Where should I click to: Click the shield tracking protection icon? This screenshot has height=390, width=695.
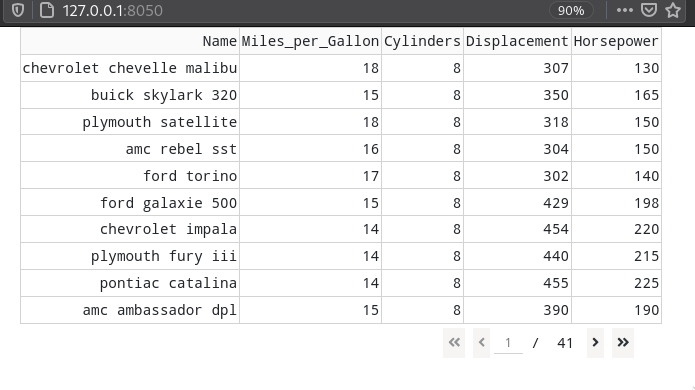click(18, 10)
